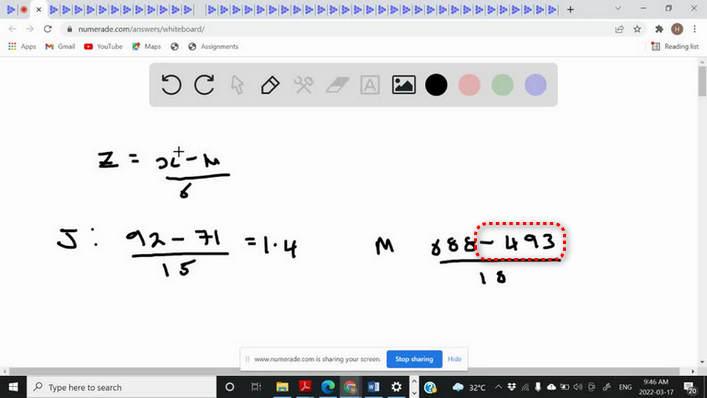Open Microsoft Edge from taskbar
707x398 pixels.
coord(328,387)
